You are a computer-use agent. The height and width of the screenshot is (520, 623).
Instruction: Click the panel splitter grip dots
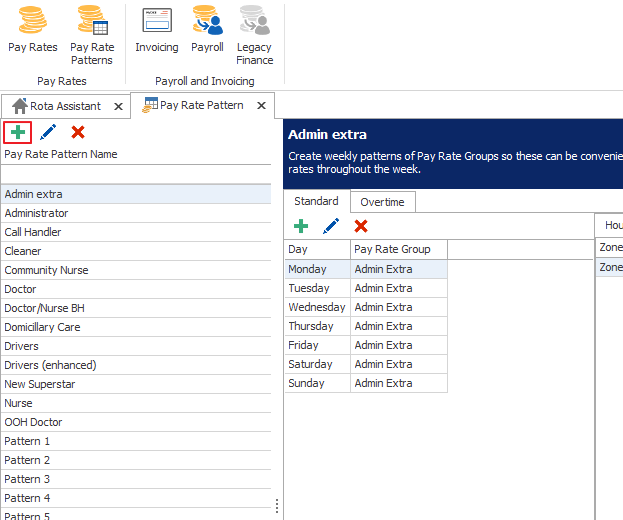coord(277,506)
